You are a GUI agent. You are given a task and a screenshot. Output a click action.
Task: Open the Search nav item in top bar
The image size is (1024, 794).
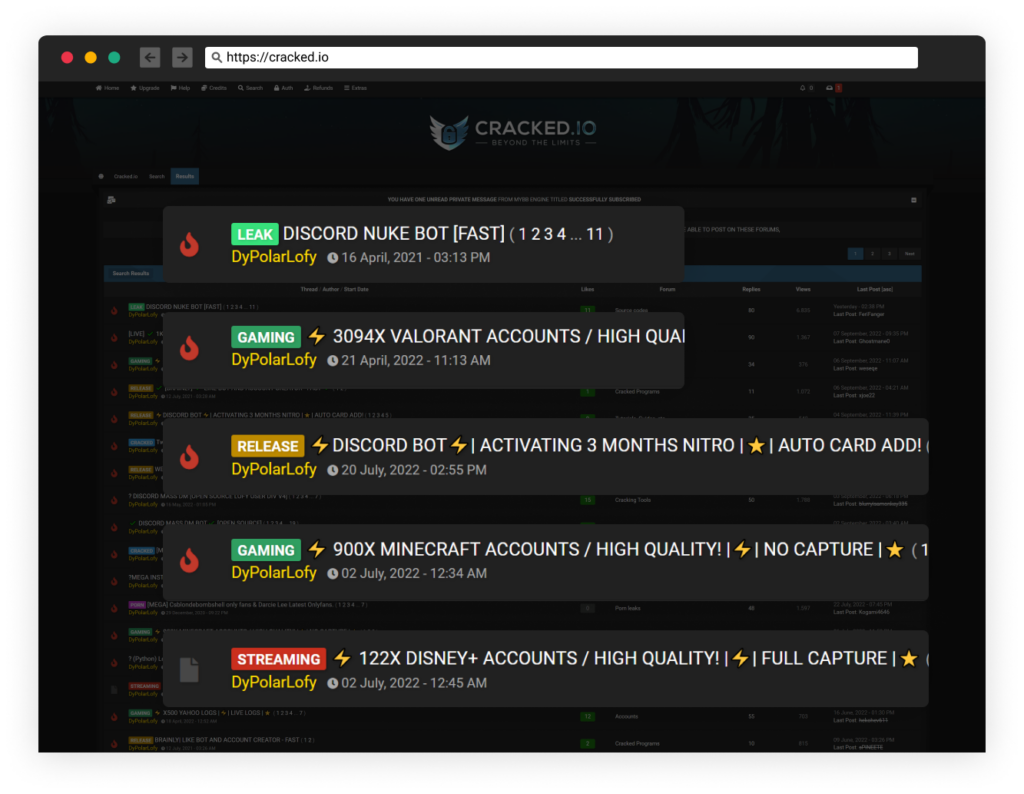coord(250,88)
